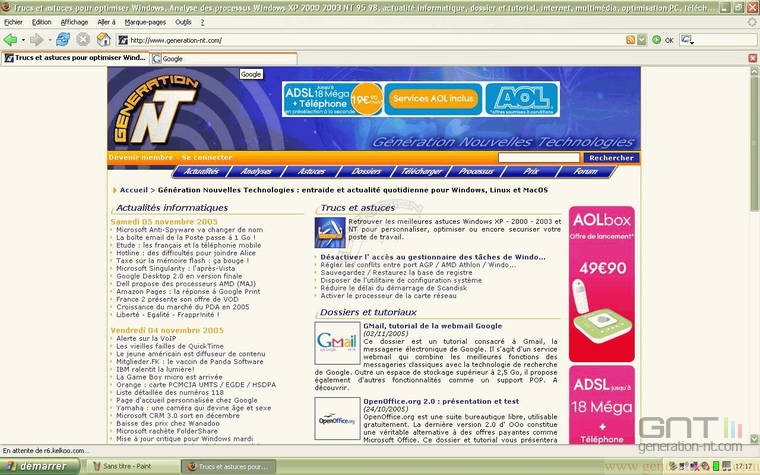Open the Astuces navigation tab
This screenshot has height=475, width=760.
(x=311, y=171)
